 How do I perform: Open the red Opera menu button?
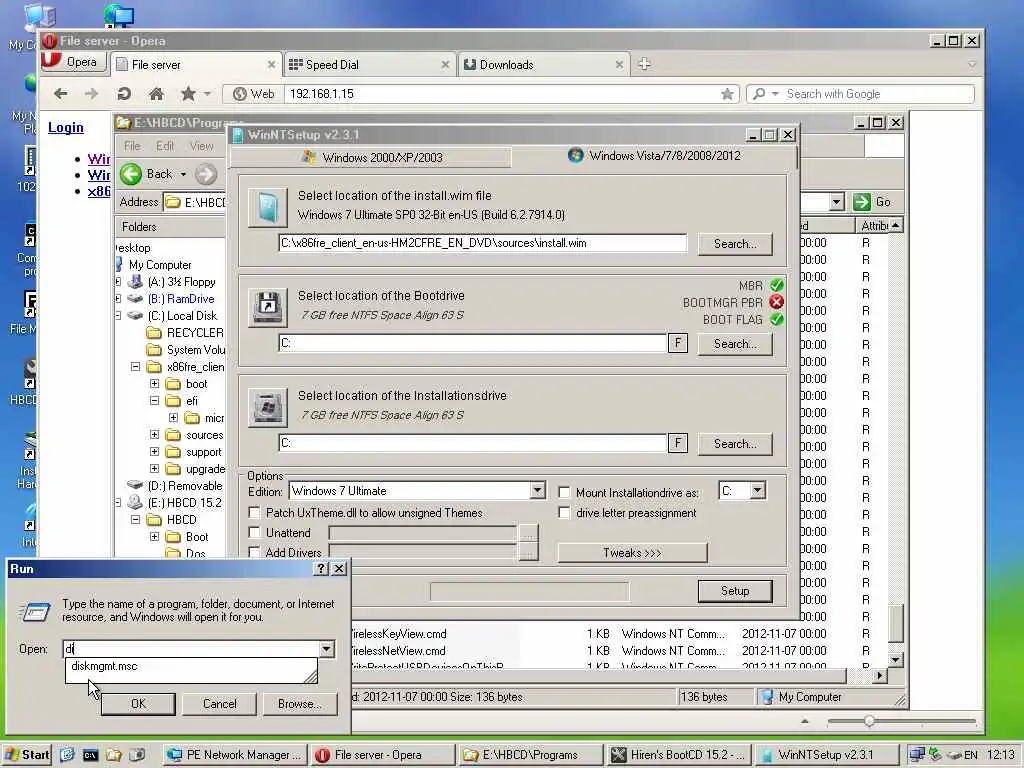coord(72,62)
